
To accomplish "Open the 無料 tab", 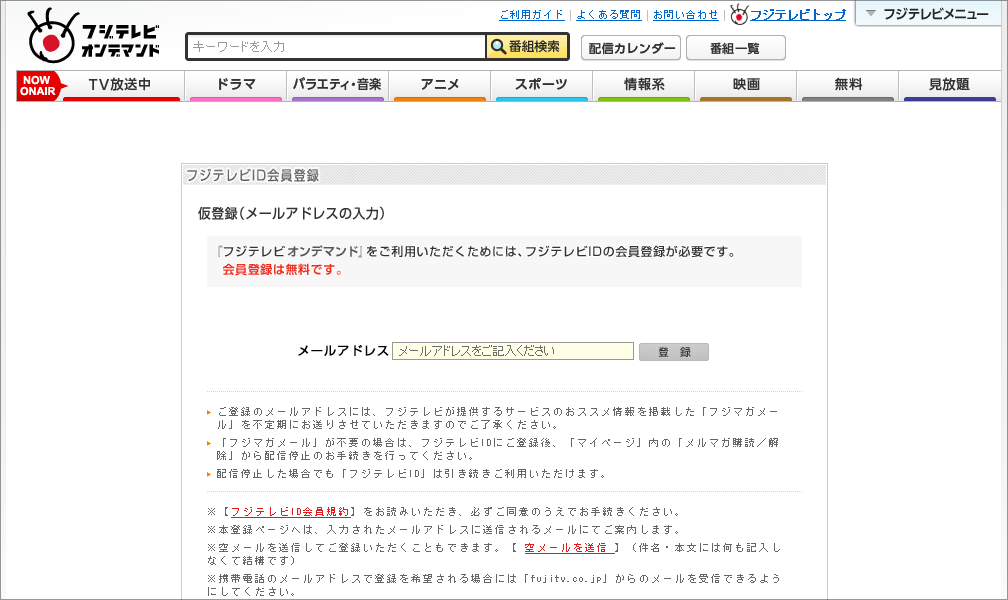I will [x=847, y=86].
